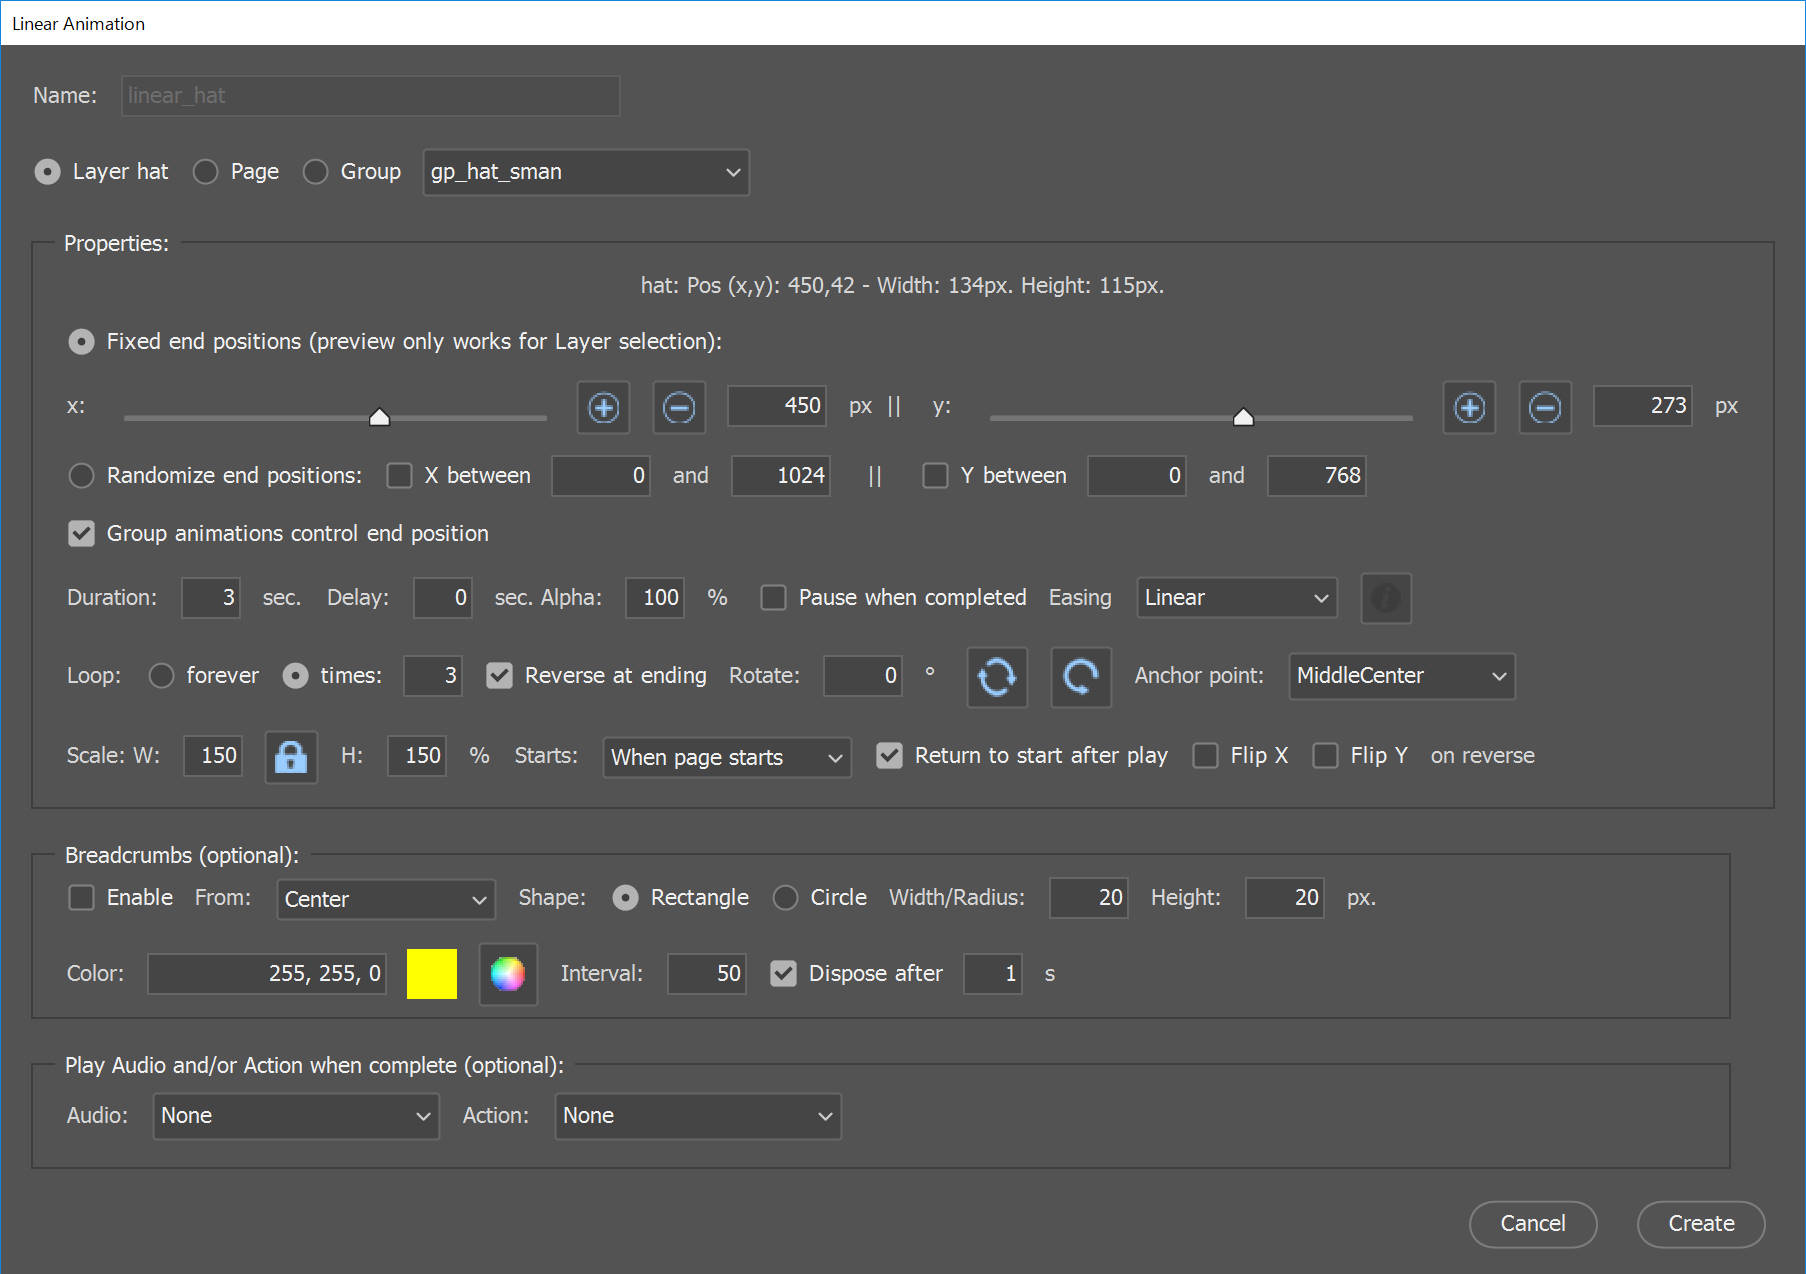
Task: Click the Color RGB value field
Action: point(267,974)
